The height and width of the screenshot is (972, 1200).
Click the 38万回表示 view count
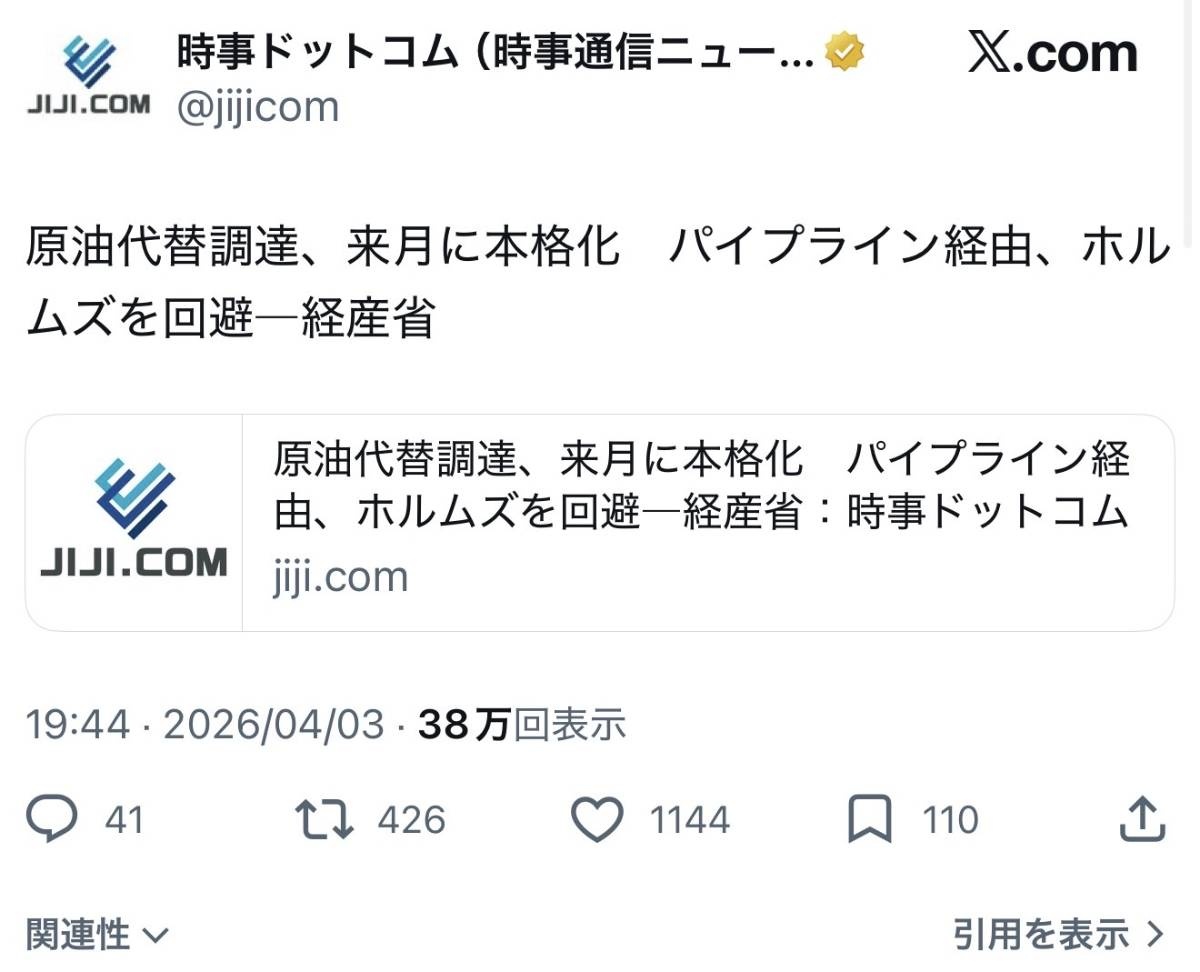(x=522, y=724)
